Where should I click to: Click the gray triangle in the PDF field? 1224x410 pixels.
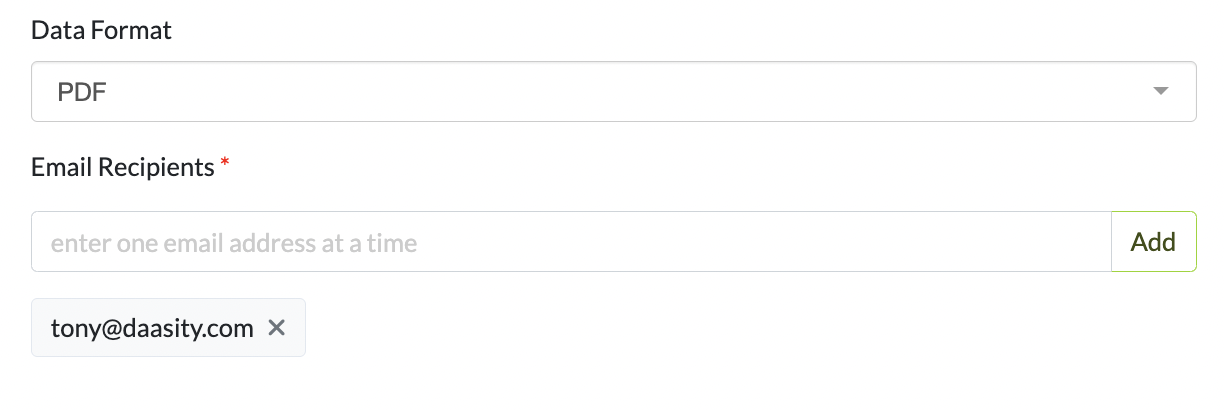(x=1160, y=92)
